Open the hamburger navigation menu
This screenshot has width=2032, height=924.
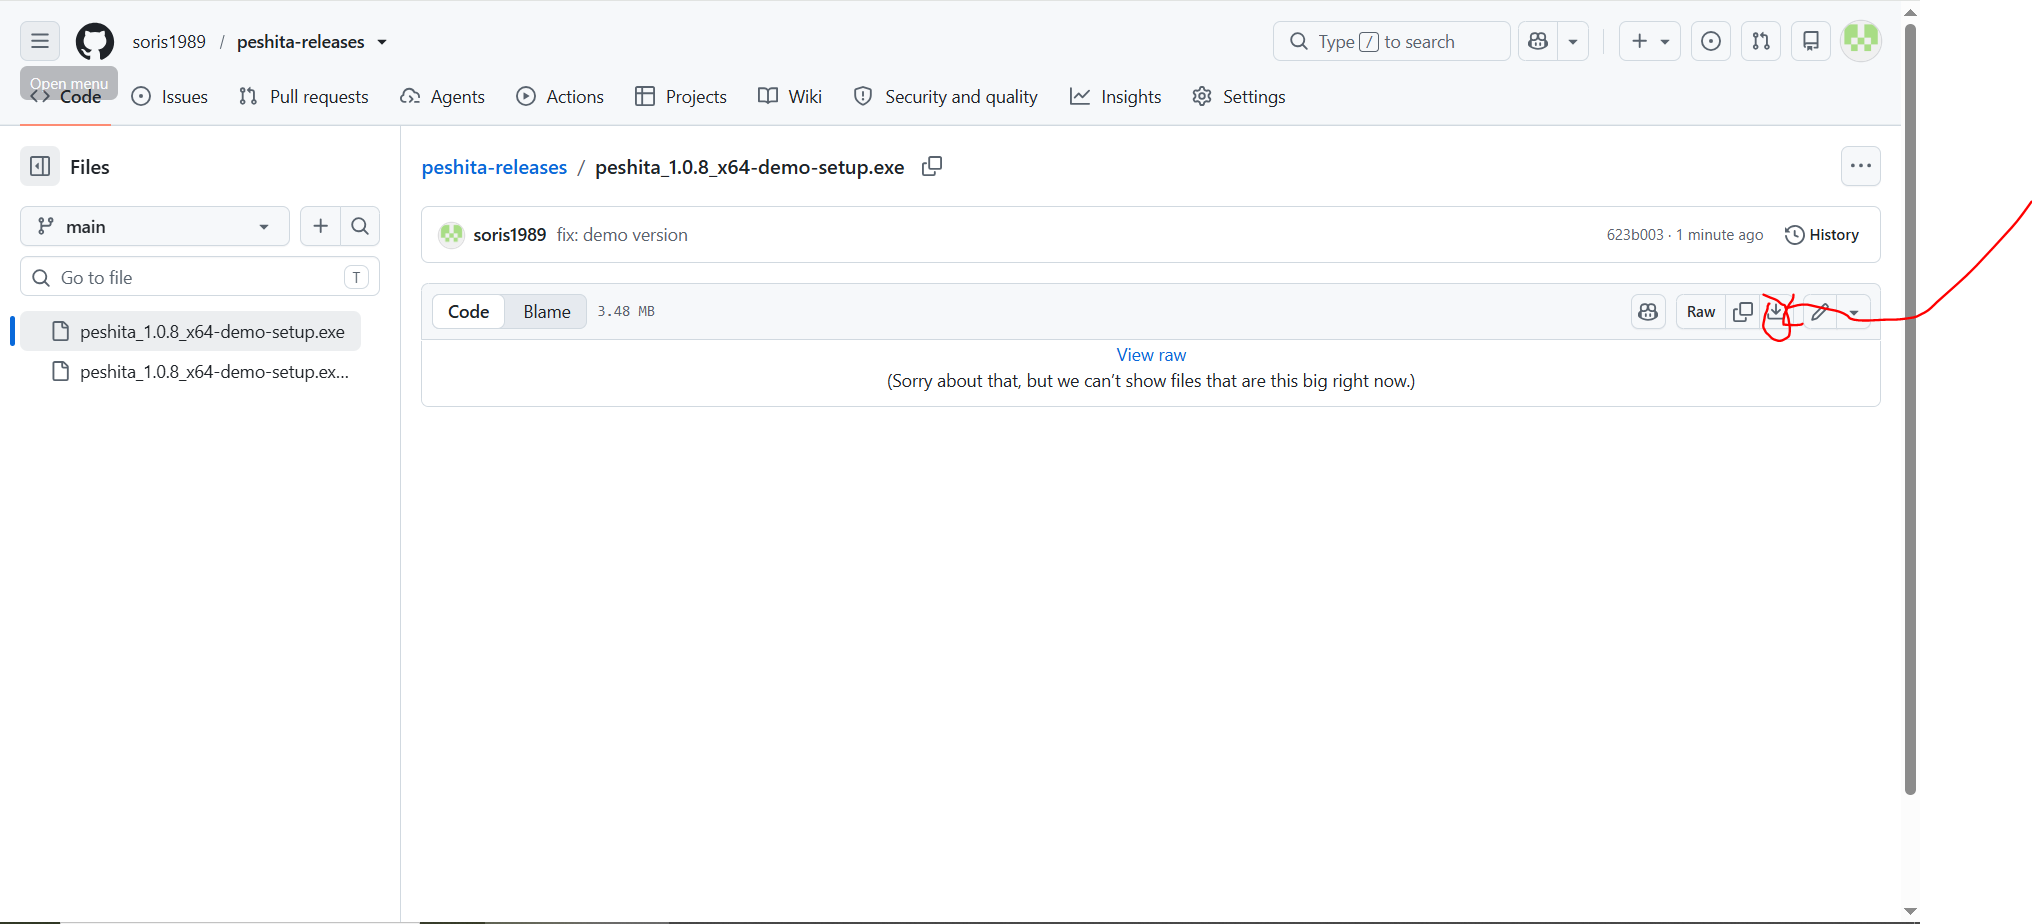pos(40,41)
